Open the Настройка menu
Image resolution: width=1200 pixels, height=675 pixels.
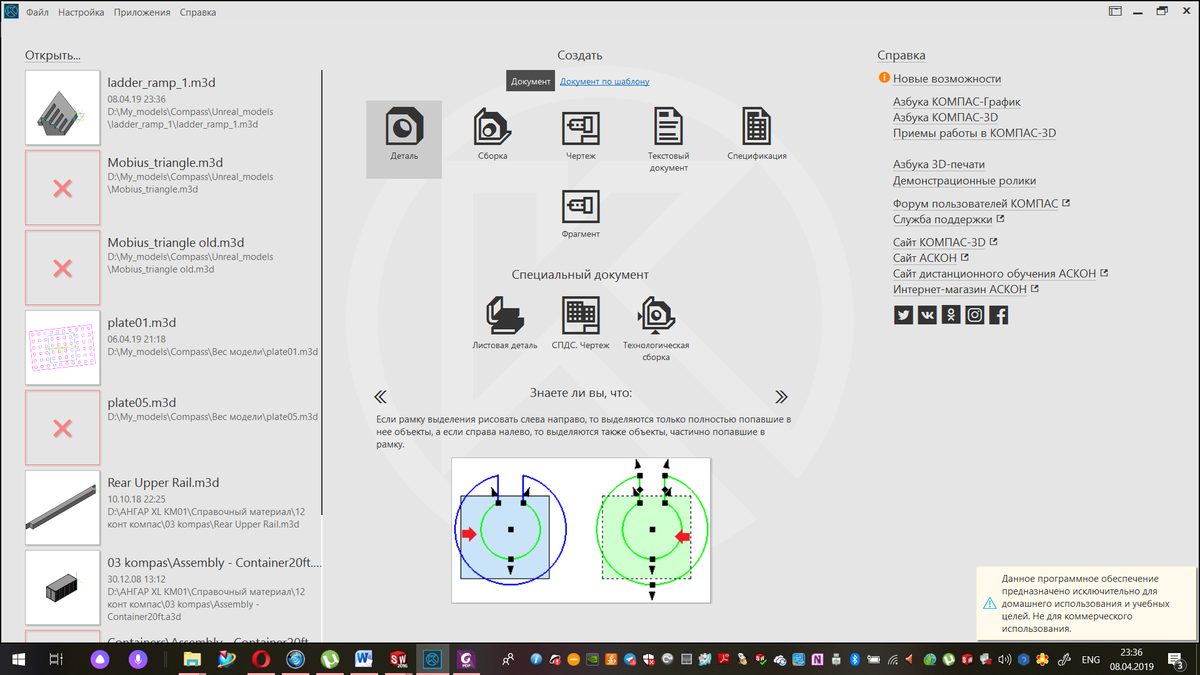(81, 13)
